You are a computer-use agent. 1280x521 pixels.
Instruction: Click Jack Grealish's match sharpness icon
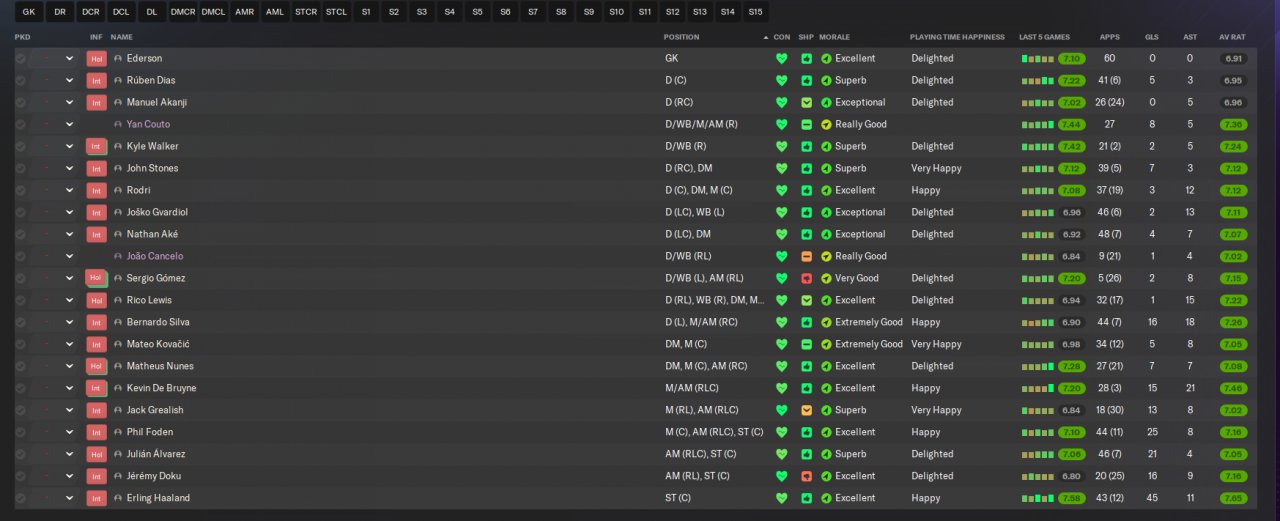(x=806, y=410)
